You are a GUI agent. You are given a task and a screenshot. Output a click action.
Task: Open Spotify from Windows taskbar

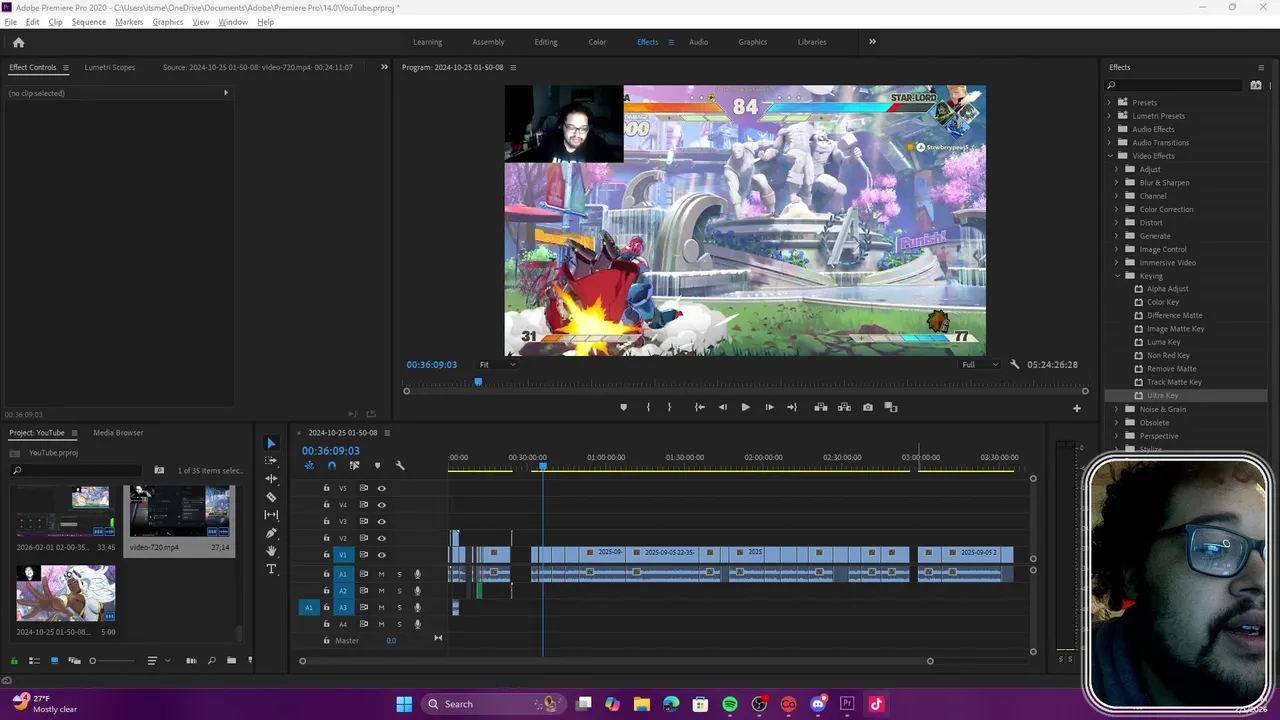pyautogui.click(x=730, y=704)
